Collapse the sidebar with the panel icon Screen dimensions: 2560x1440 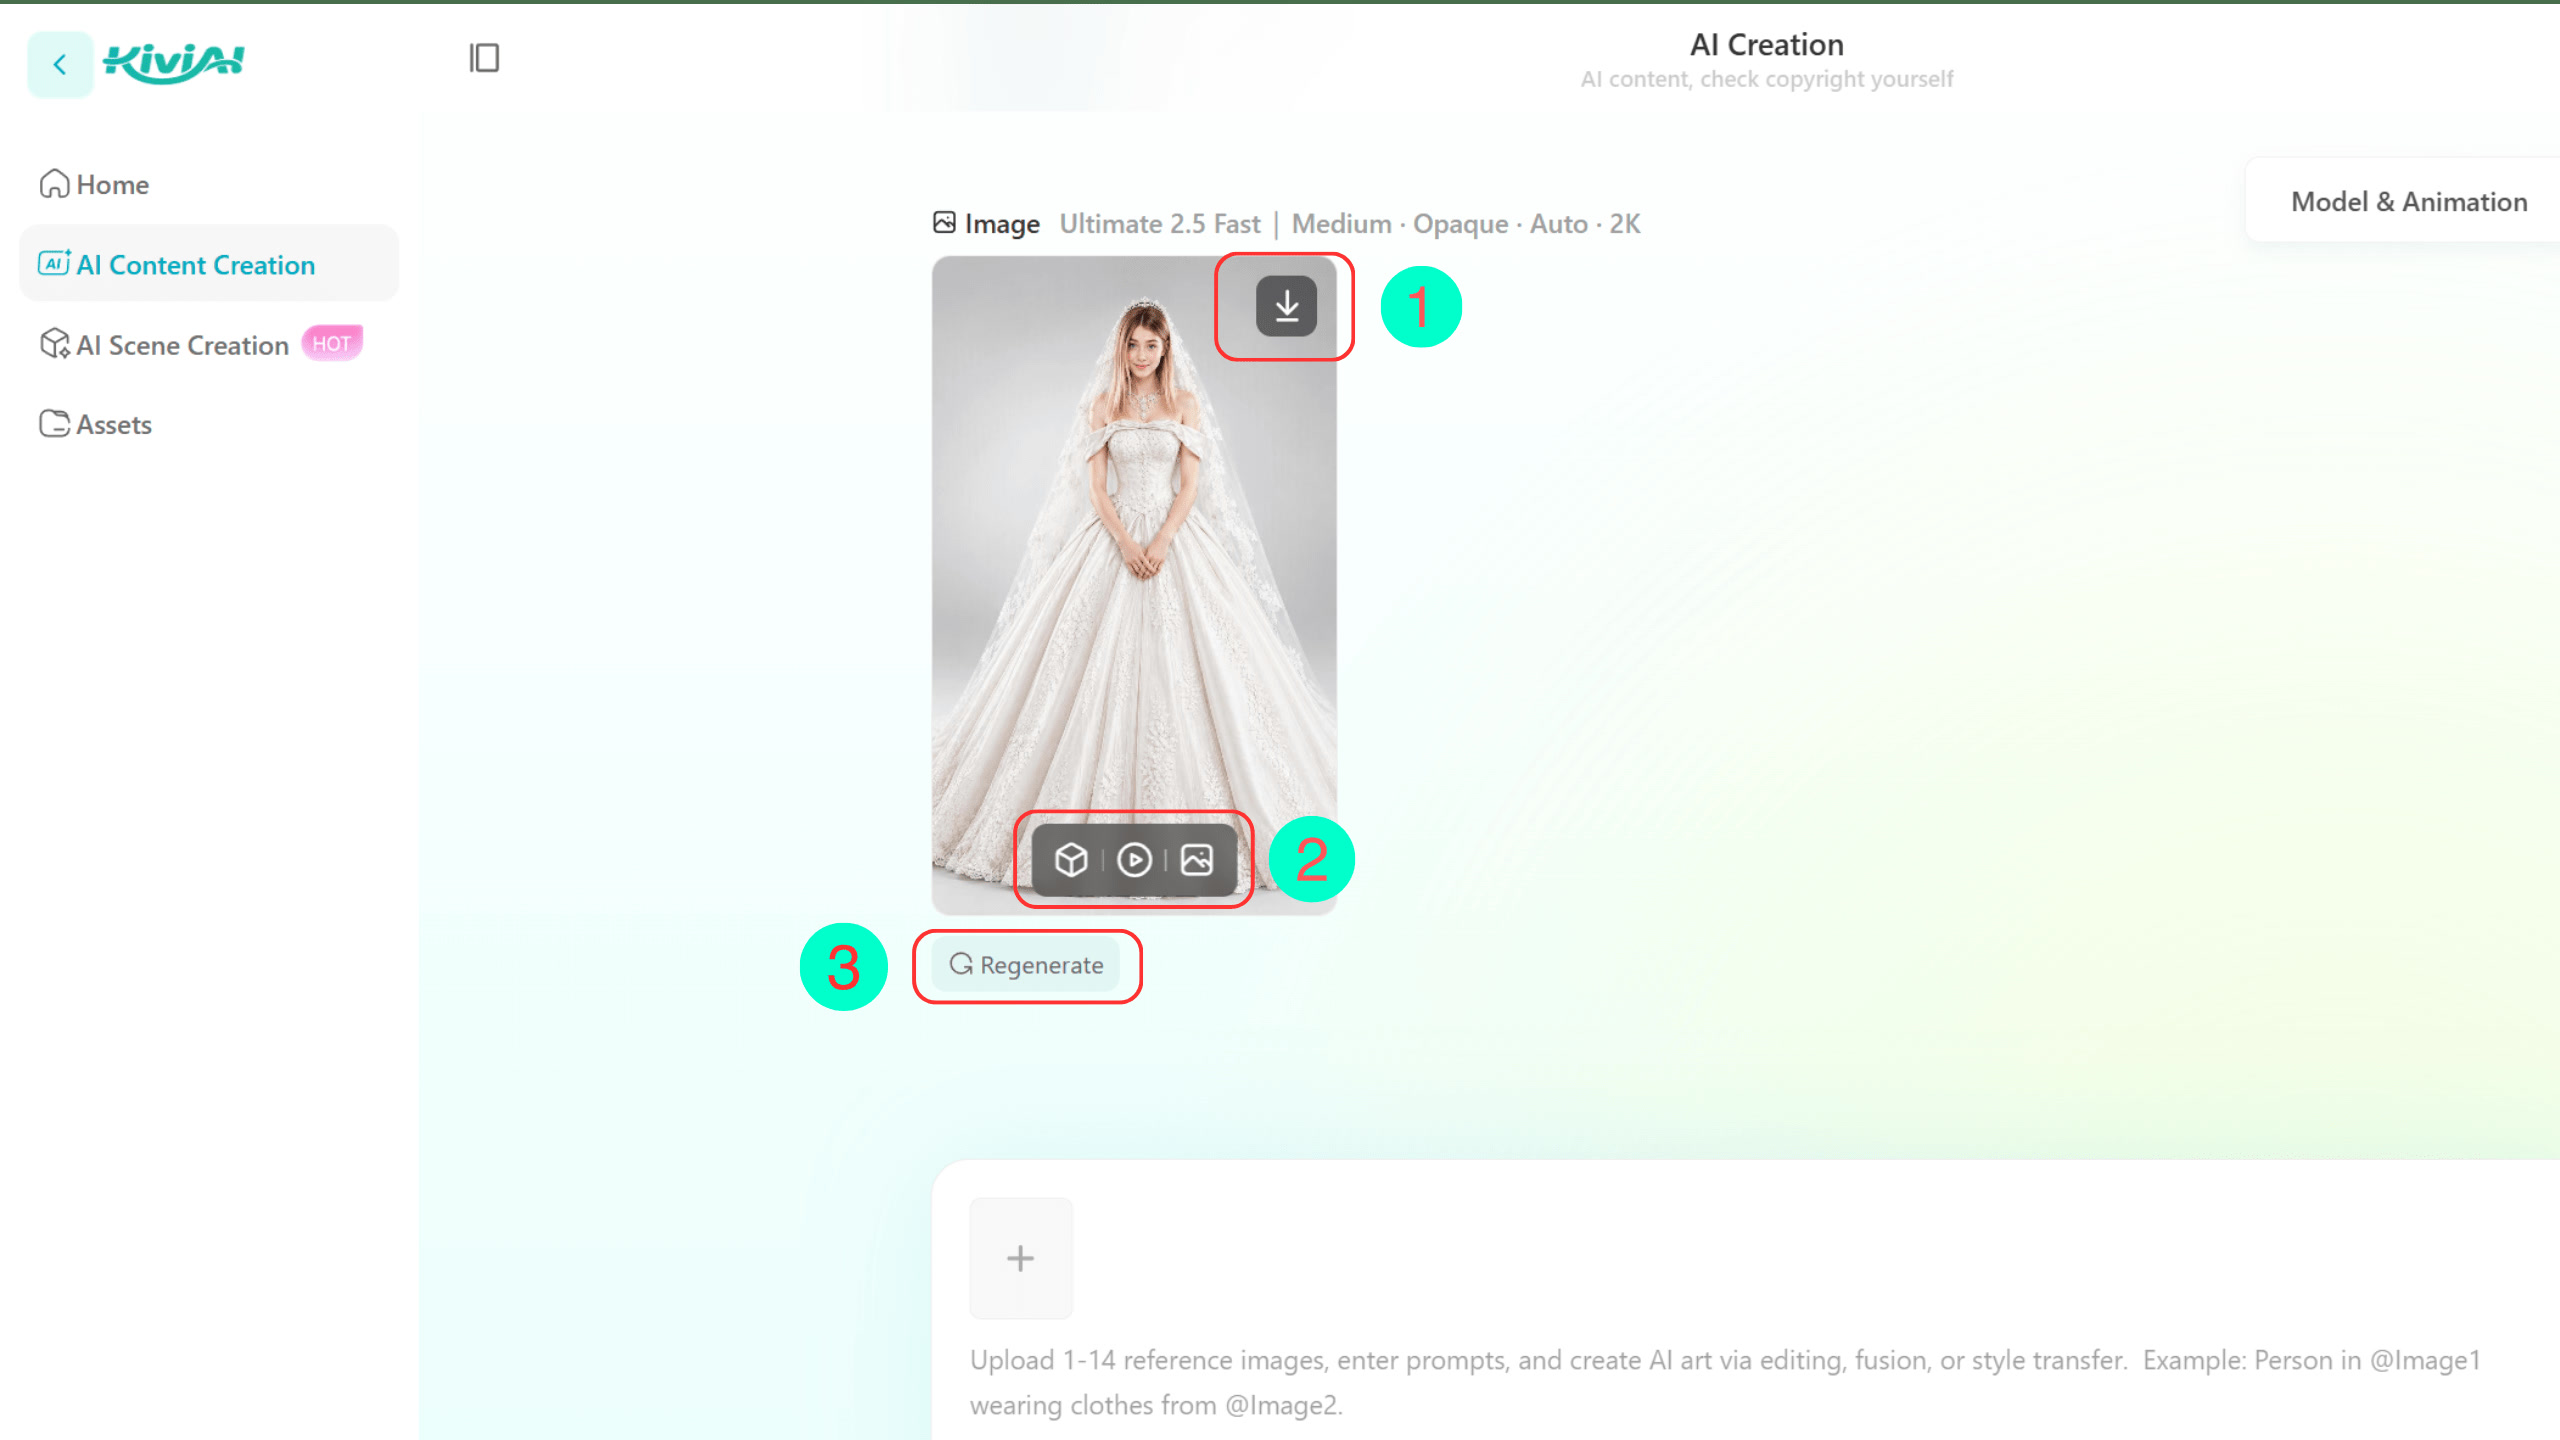coord(484,58)
